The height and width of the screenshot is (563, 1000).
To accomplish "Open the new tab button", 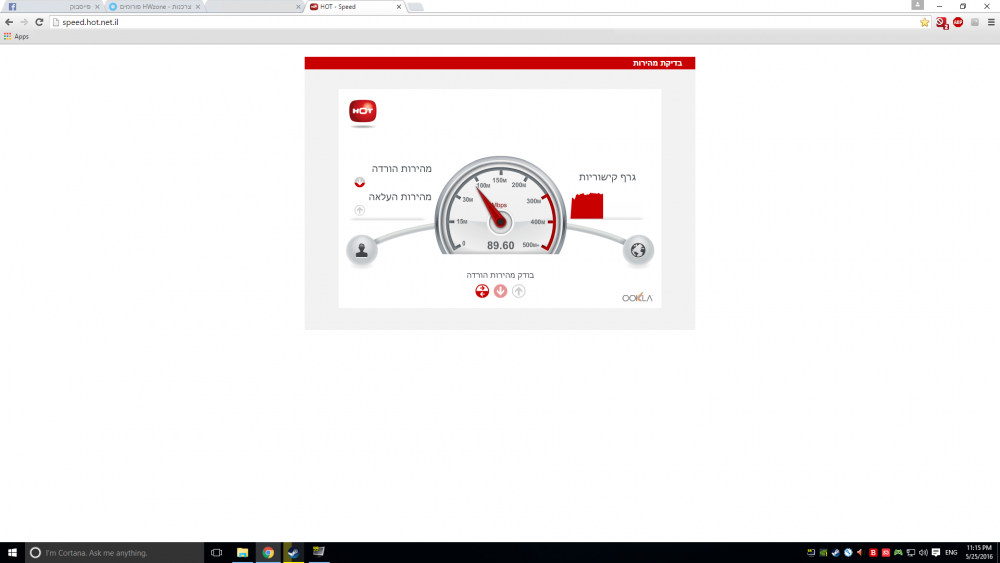I will tap(416, 7).
